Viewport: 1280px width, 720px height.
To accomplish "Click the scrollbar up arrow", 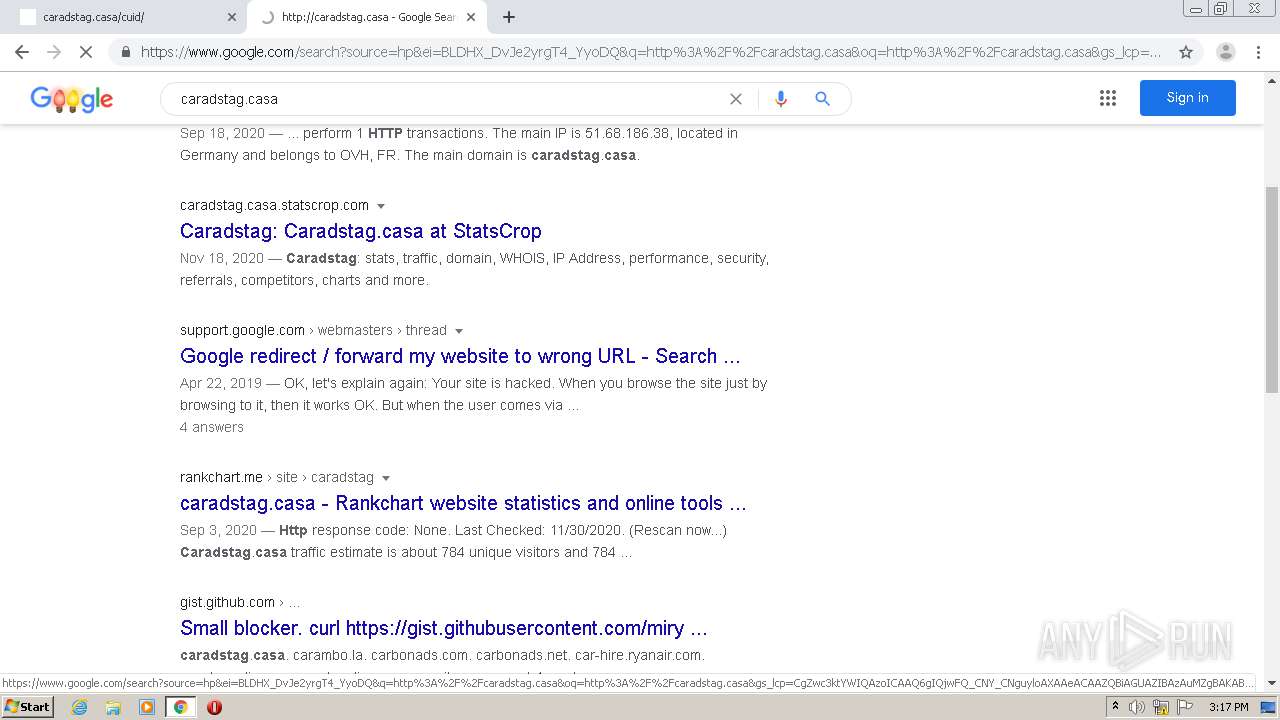I will 1271,80.
